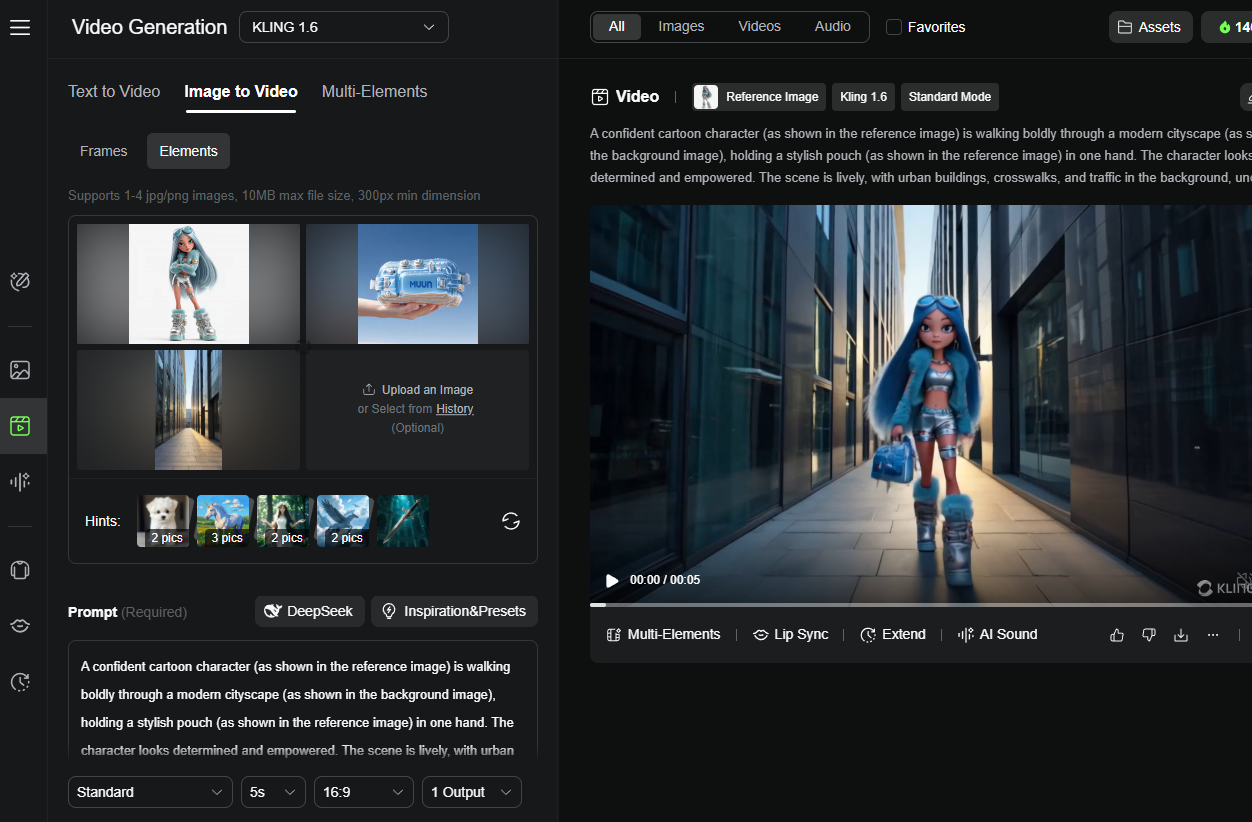The image size is (1252, 822).
Task: Open AI Videos section in sidebar
Action: 20,426
